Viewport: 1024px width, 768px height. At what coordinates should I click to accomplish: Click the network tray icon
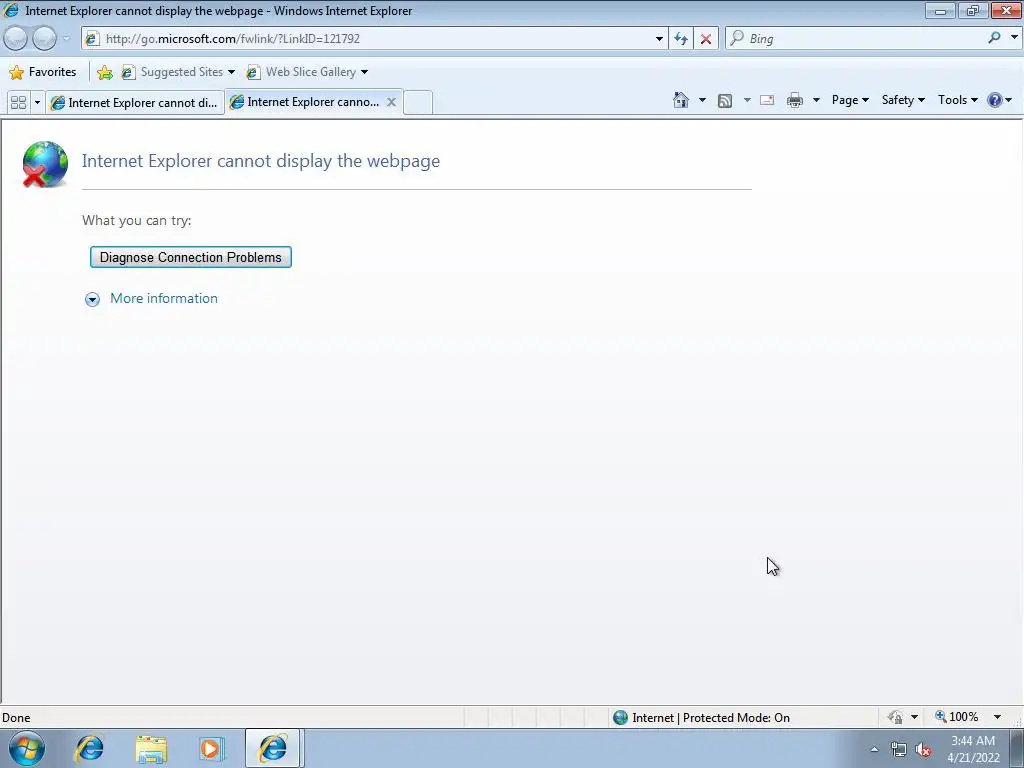899,750
